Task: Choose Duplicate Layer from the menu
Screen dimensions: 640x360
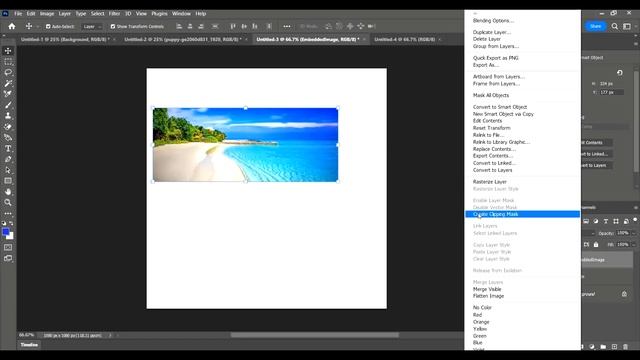Action: (492, 32)
